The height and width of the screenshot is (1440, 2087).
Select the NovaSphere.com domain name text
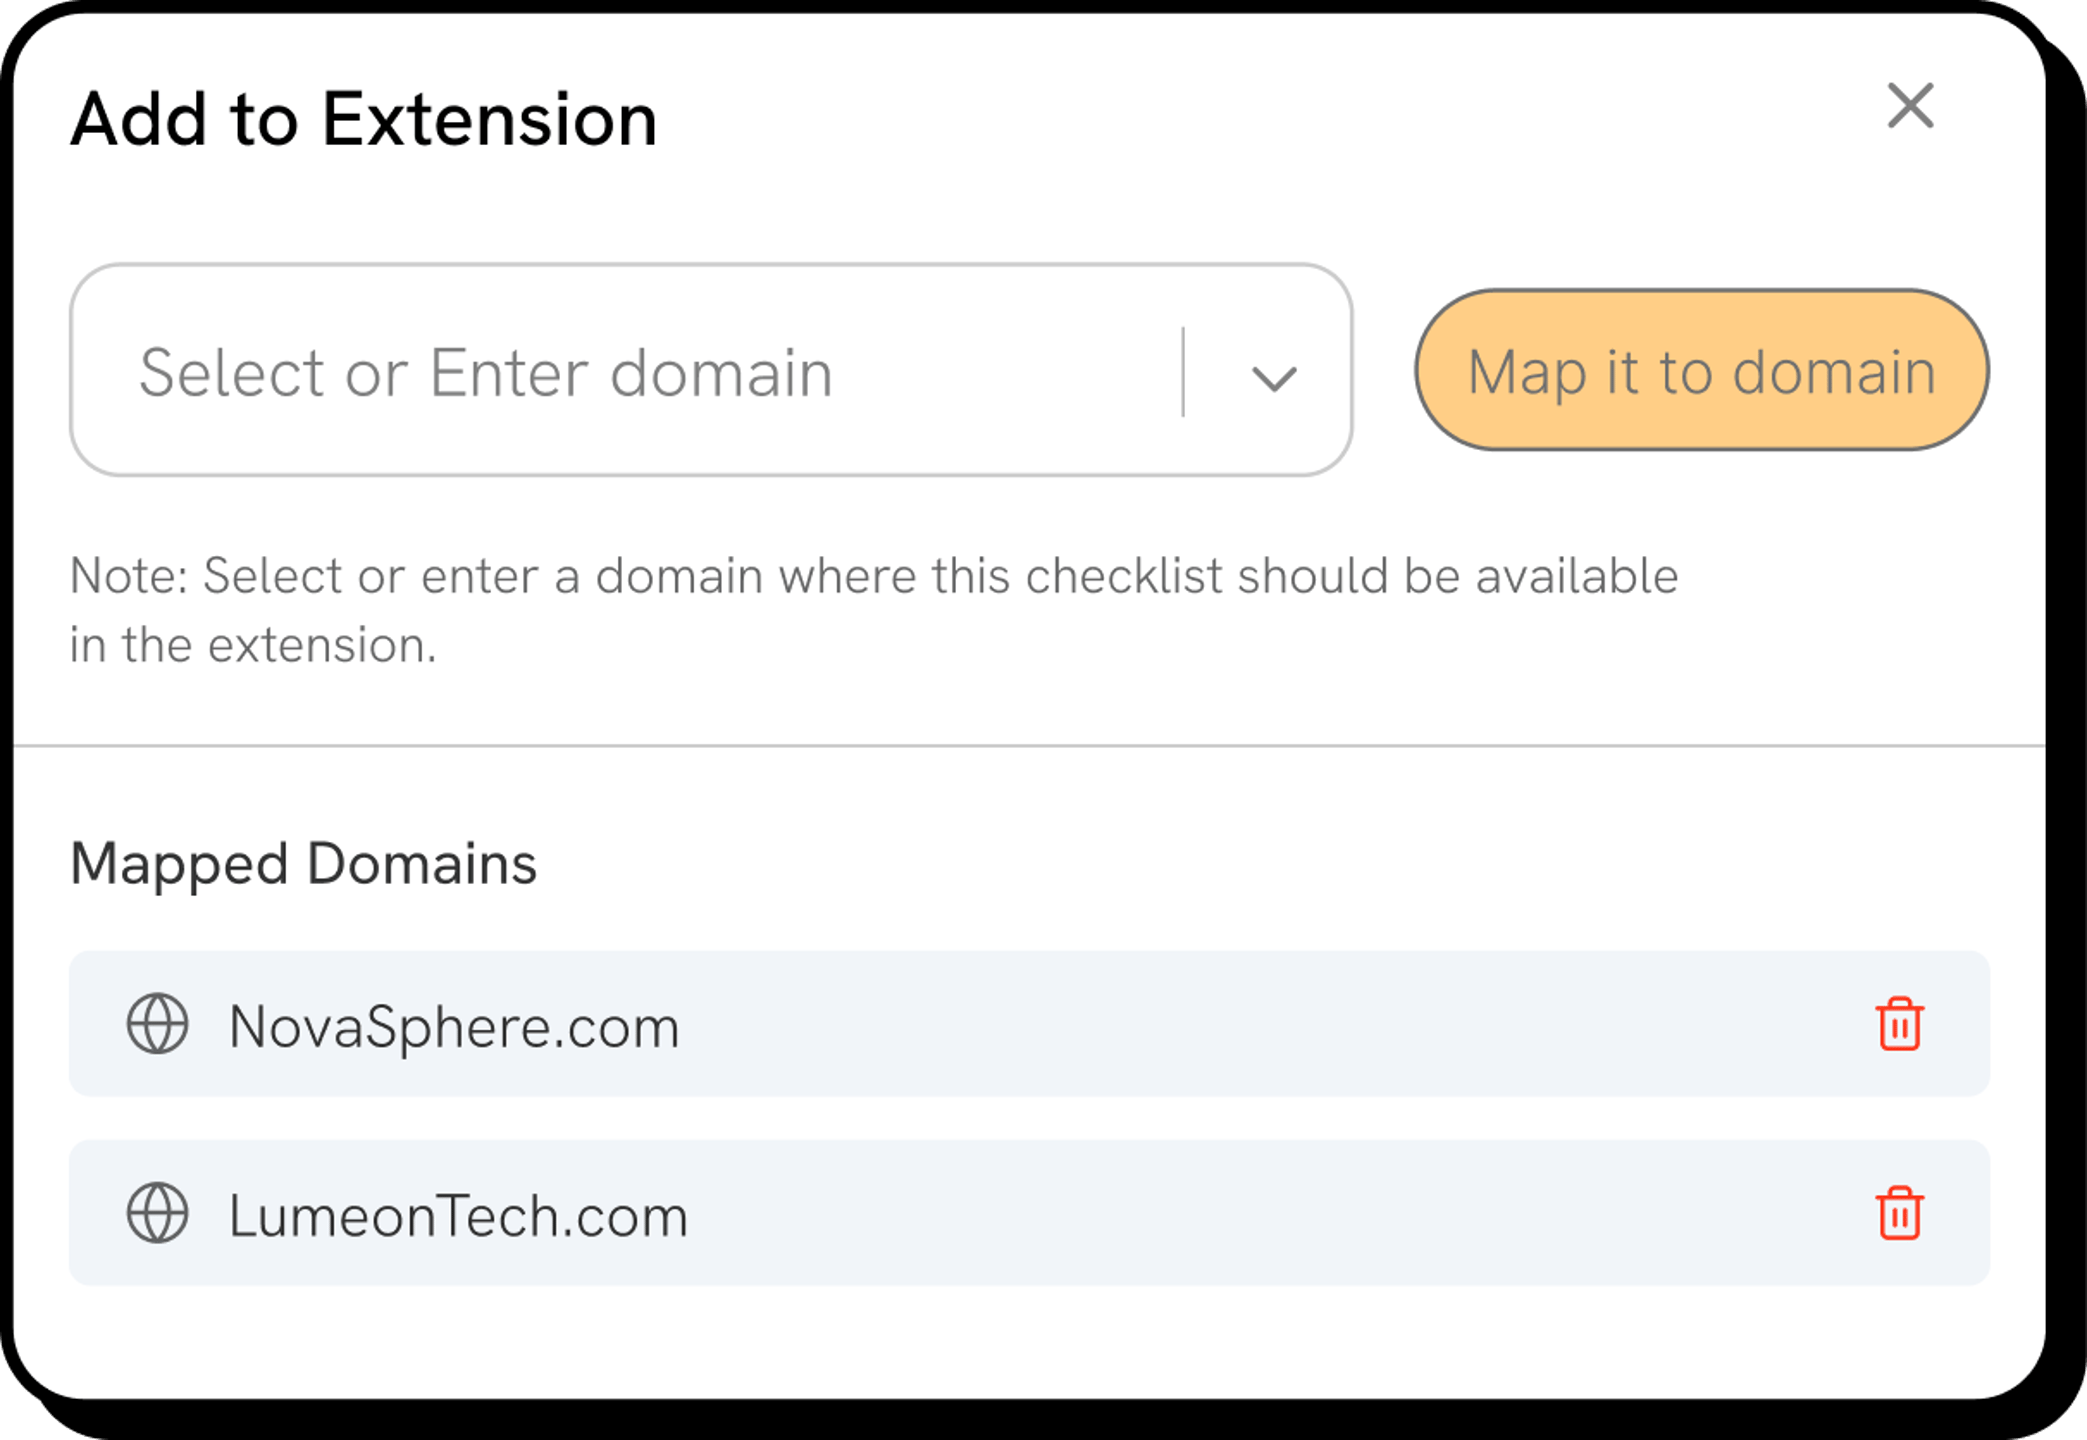click(x=454, y=1027)
